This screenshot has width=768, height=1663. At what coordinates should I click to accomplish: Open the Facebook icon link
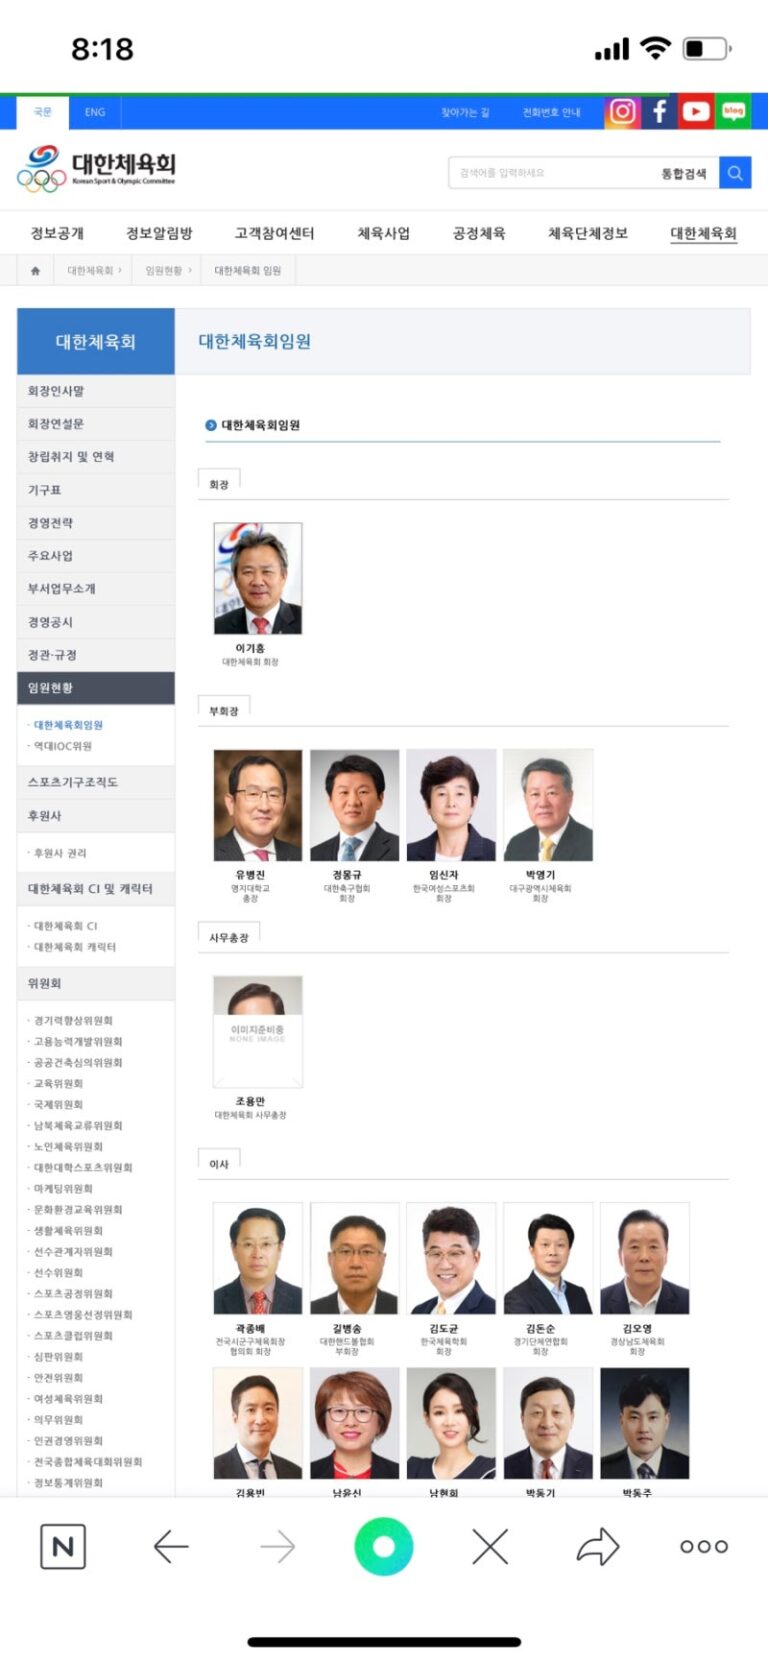pyautogui.click(x=659, y=112)
